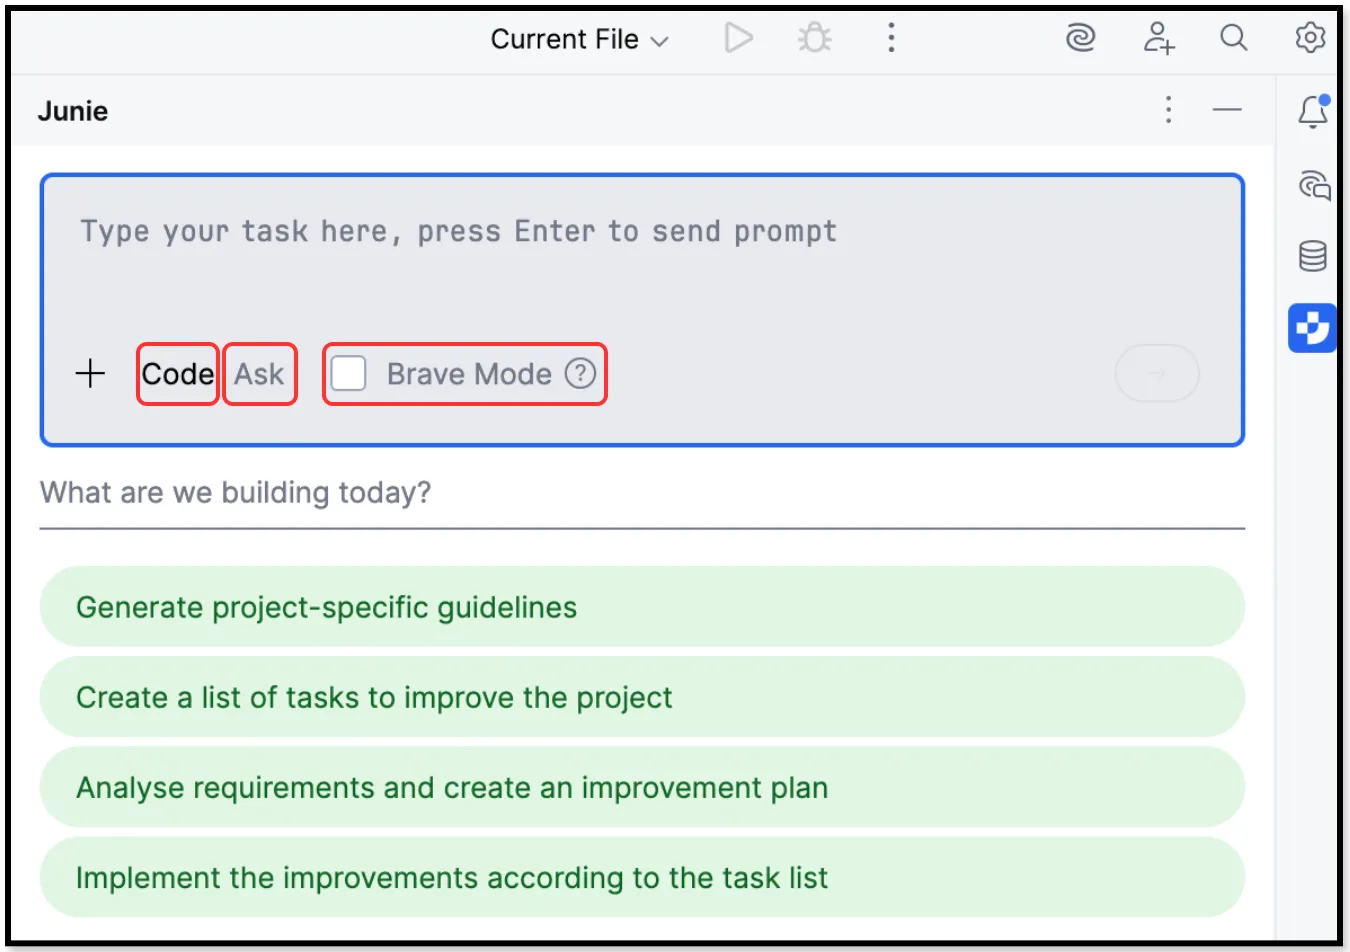Open the Current File run configuration dropdown
Image resolution: width=1350 pixels, height=952 pixels.
(x=578, y=38)
